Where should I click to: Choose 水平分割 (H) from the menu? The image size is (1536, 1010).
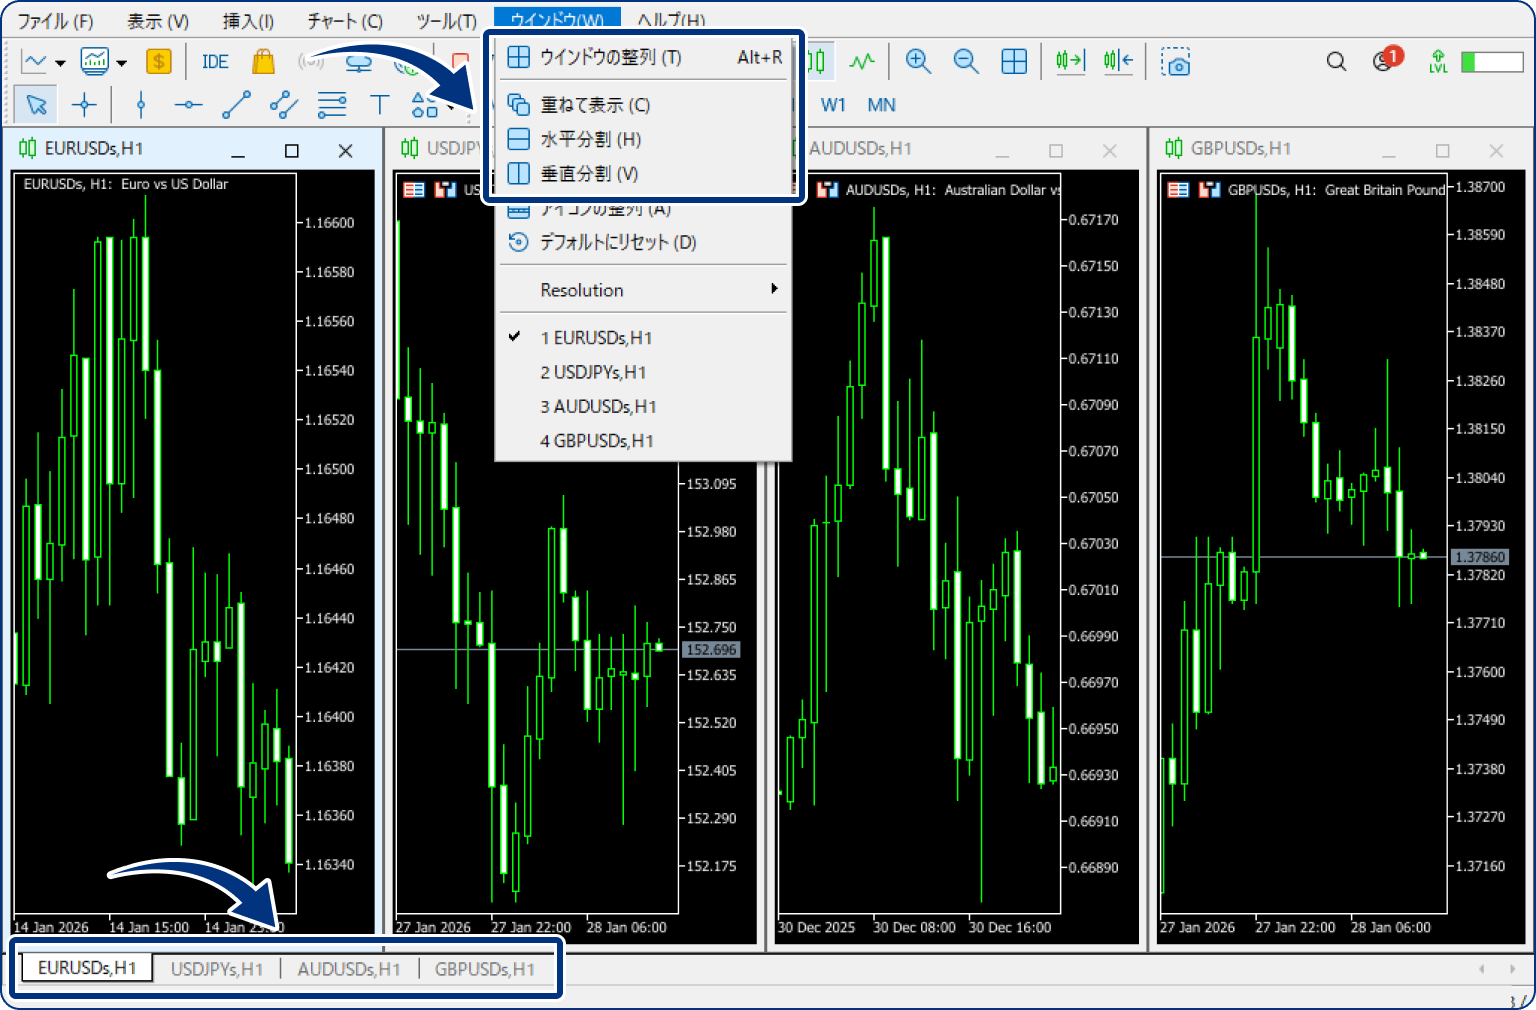[590, 139]
